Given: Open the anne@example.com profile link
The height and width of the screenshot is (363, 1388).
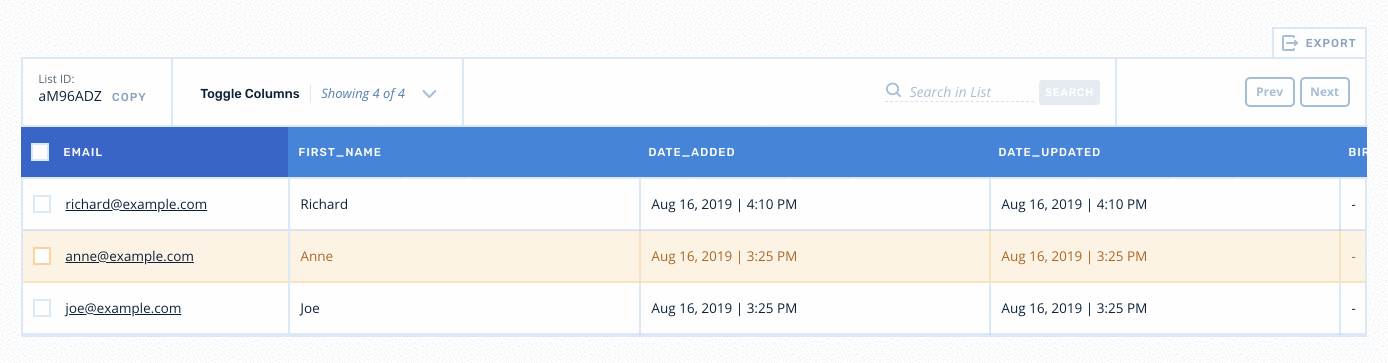Looking at the screenshot, I should pyautogui.click(x=129, y=256).
